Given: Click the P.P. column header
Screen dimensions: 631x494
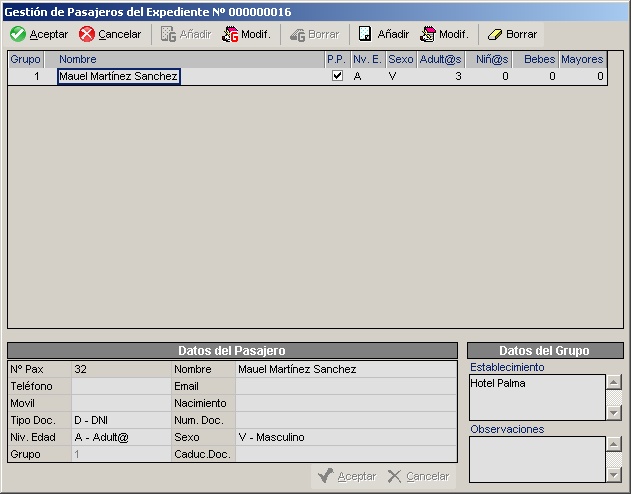Looking at the screenshot, I should 336,60.
